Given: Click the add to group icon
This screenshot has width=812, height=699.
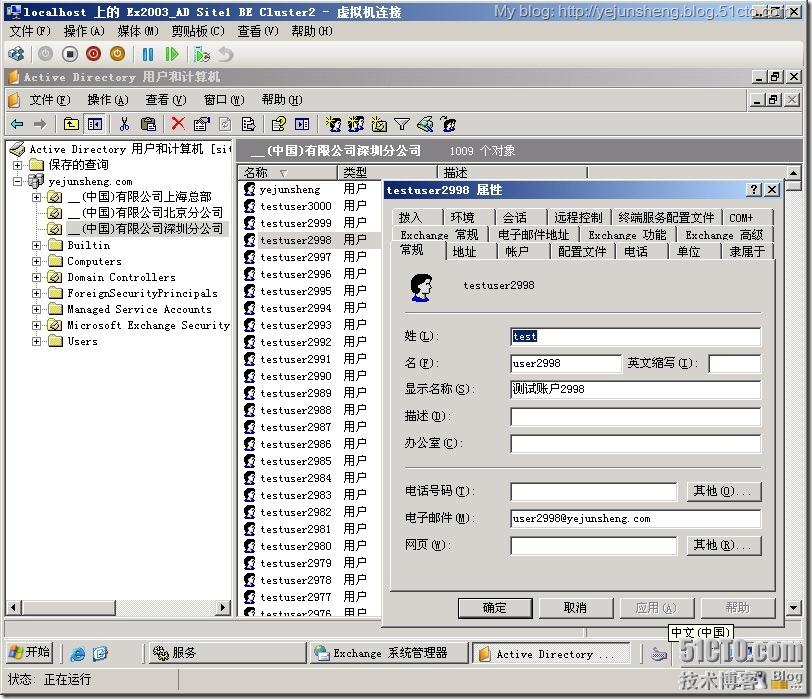Looking at the screenshot, I should point(448,124).
